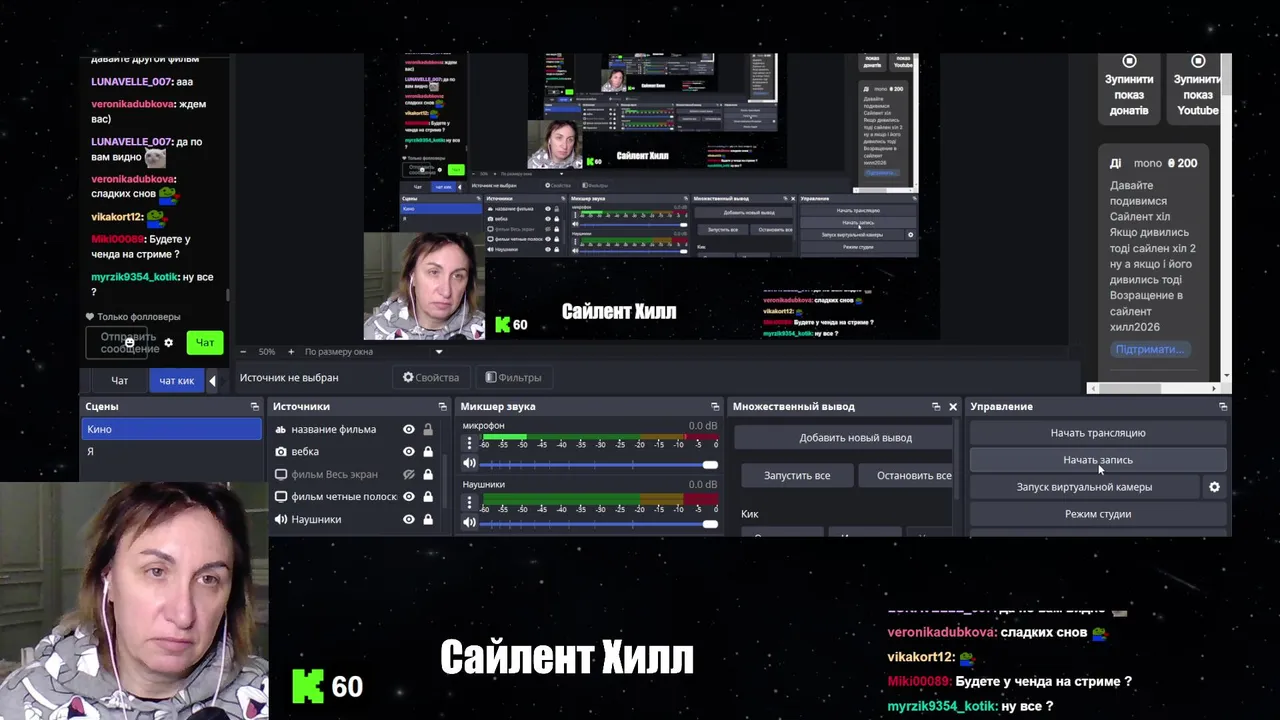The image size is (1280, 720).
Task: Hide the вебка source
Action: click(x=408, y=452)
